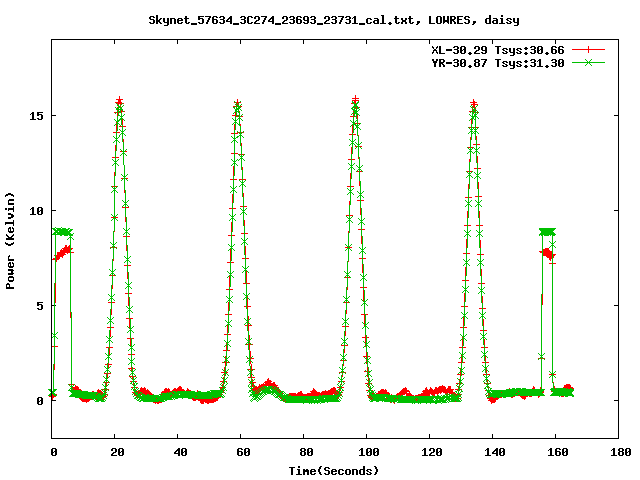Click the small baseline bump near 68 seconds

tap(267, 387)
